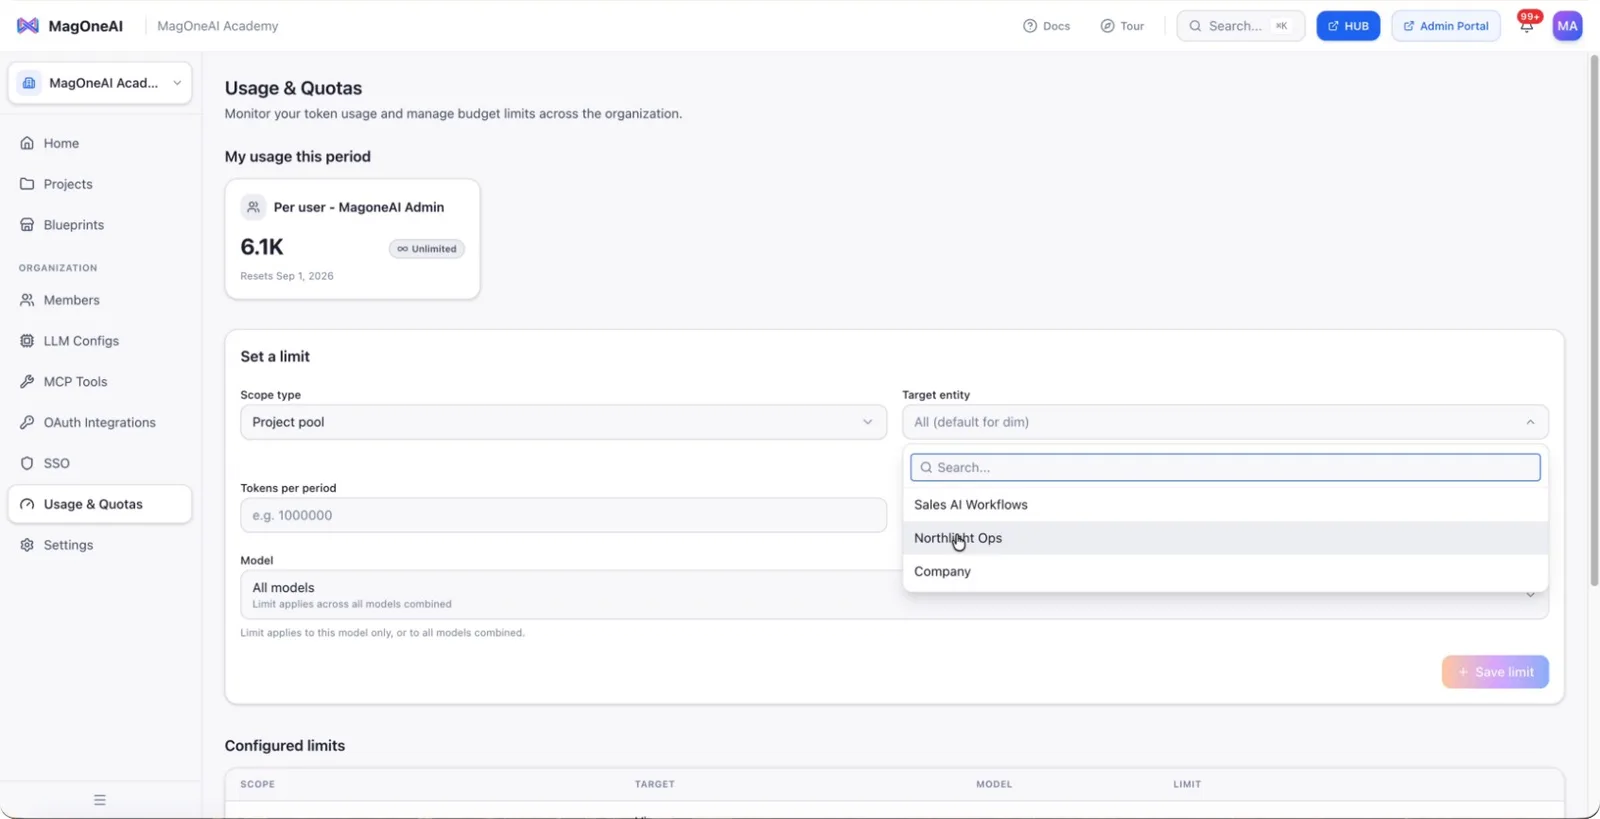
Task: Click the Projects folder icon
Action: pyautogui.click(x=27, y=184)
